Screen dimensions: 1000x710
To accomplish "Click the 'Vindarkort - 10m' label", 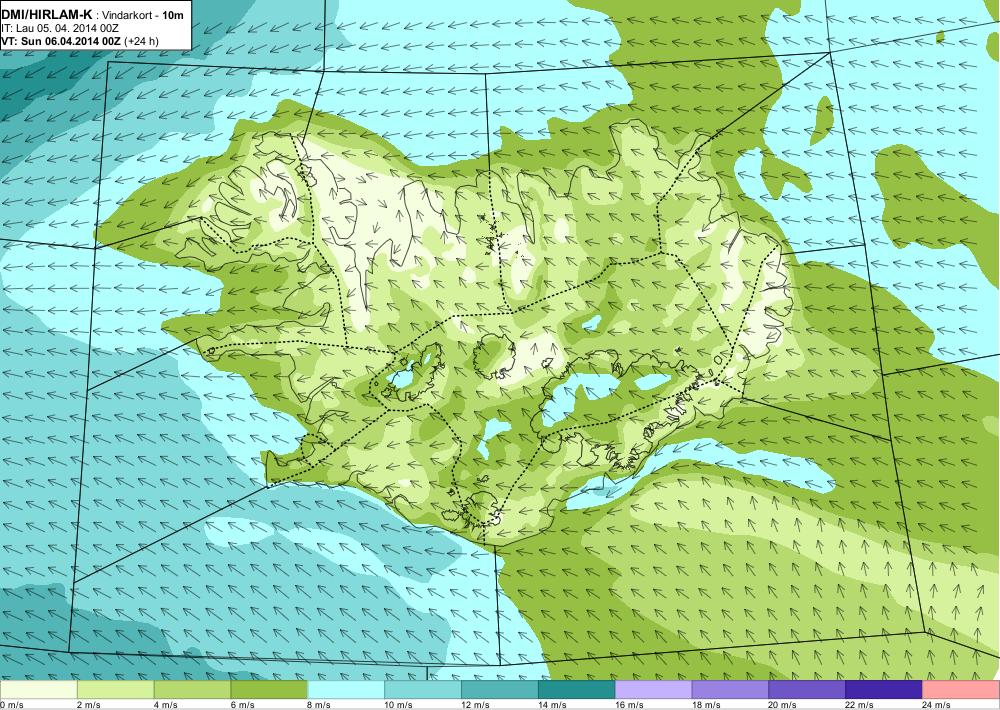I will (x=143, y=16).
